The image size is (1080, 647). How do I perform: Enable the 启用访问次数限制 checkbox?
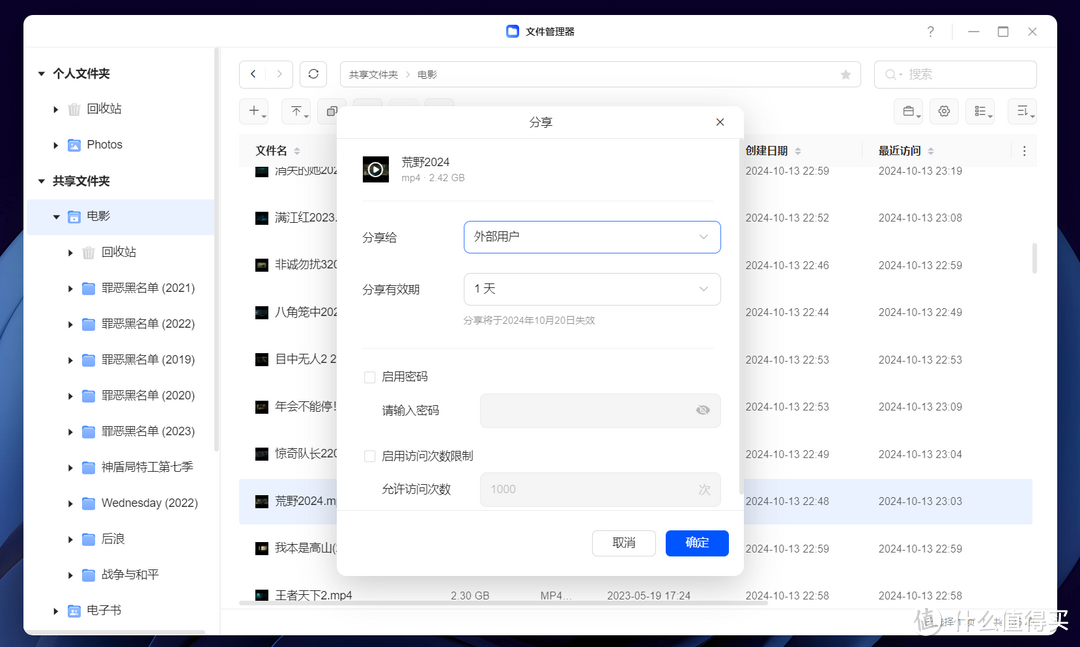tap(369, 455)
